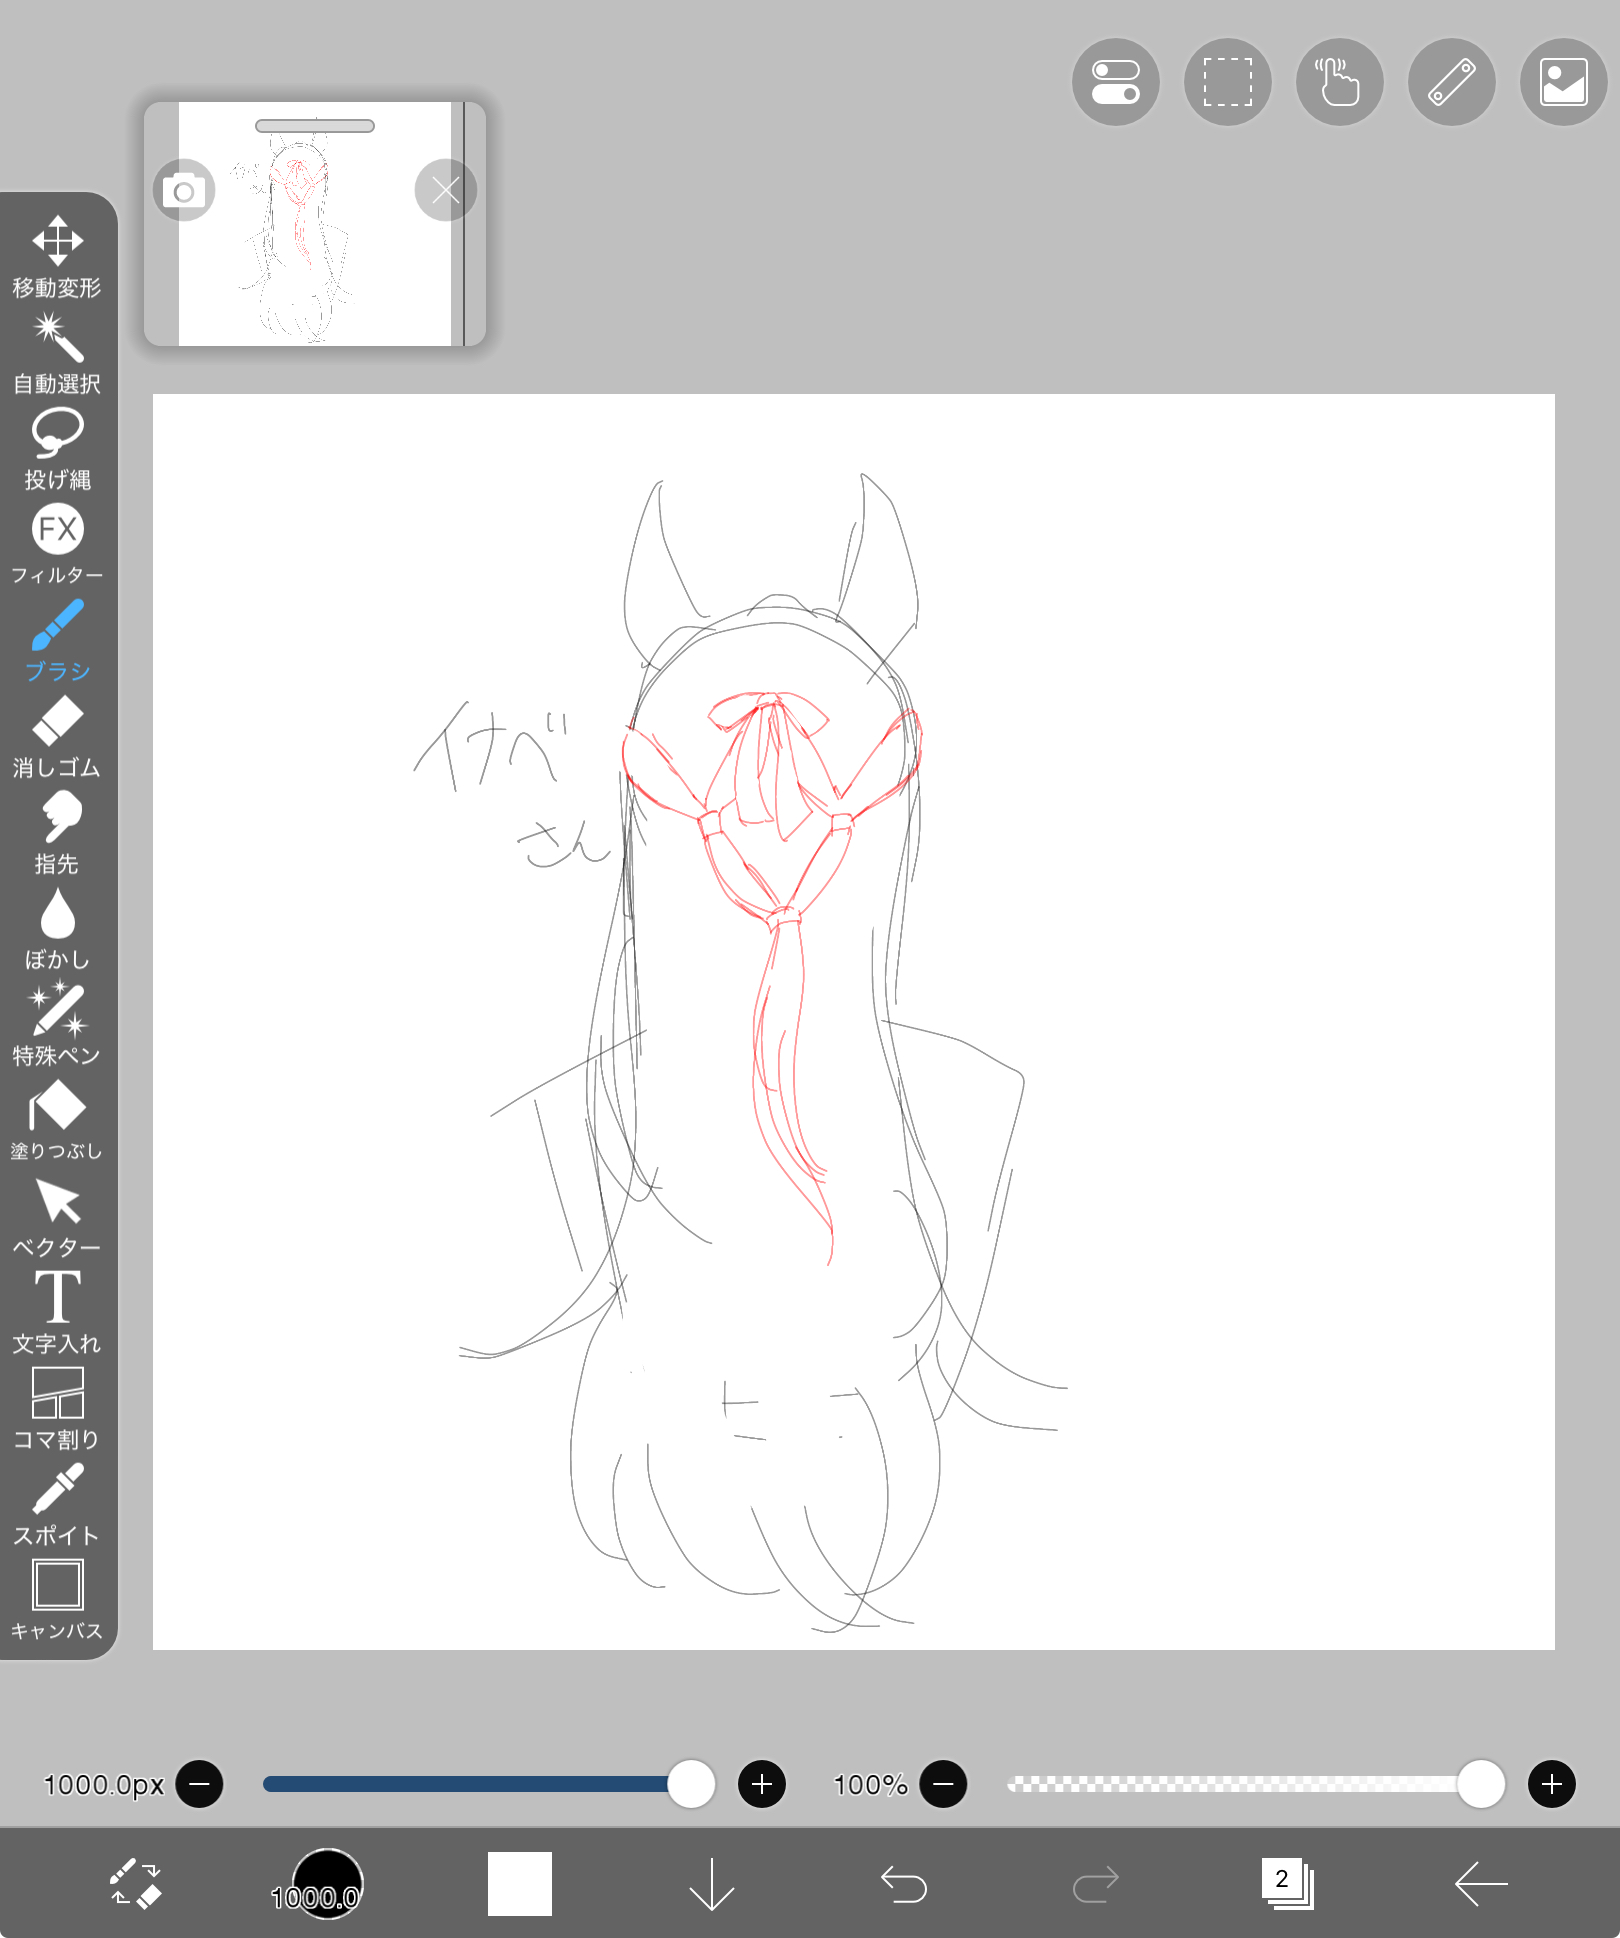Screen dimensions: 1620x1938
Task: Toggle the stabilizer hand gesture button
Action: pyautogui.click(x=1339, y=82)
